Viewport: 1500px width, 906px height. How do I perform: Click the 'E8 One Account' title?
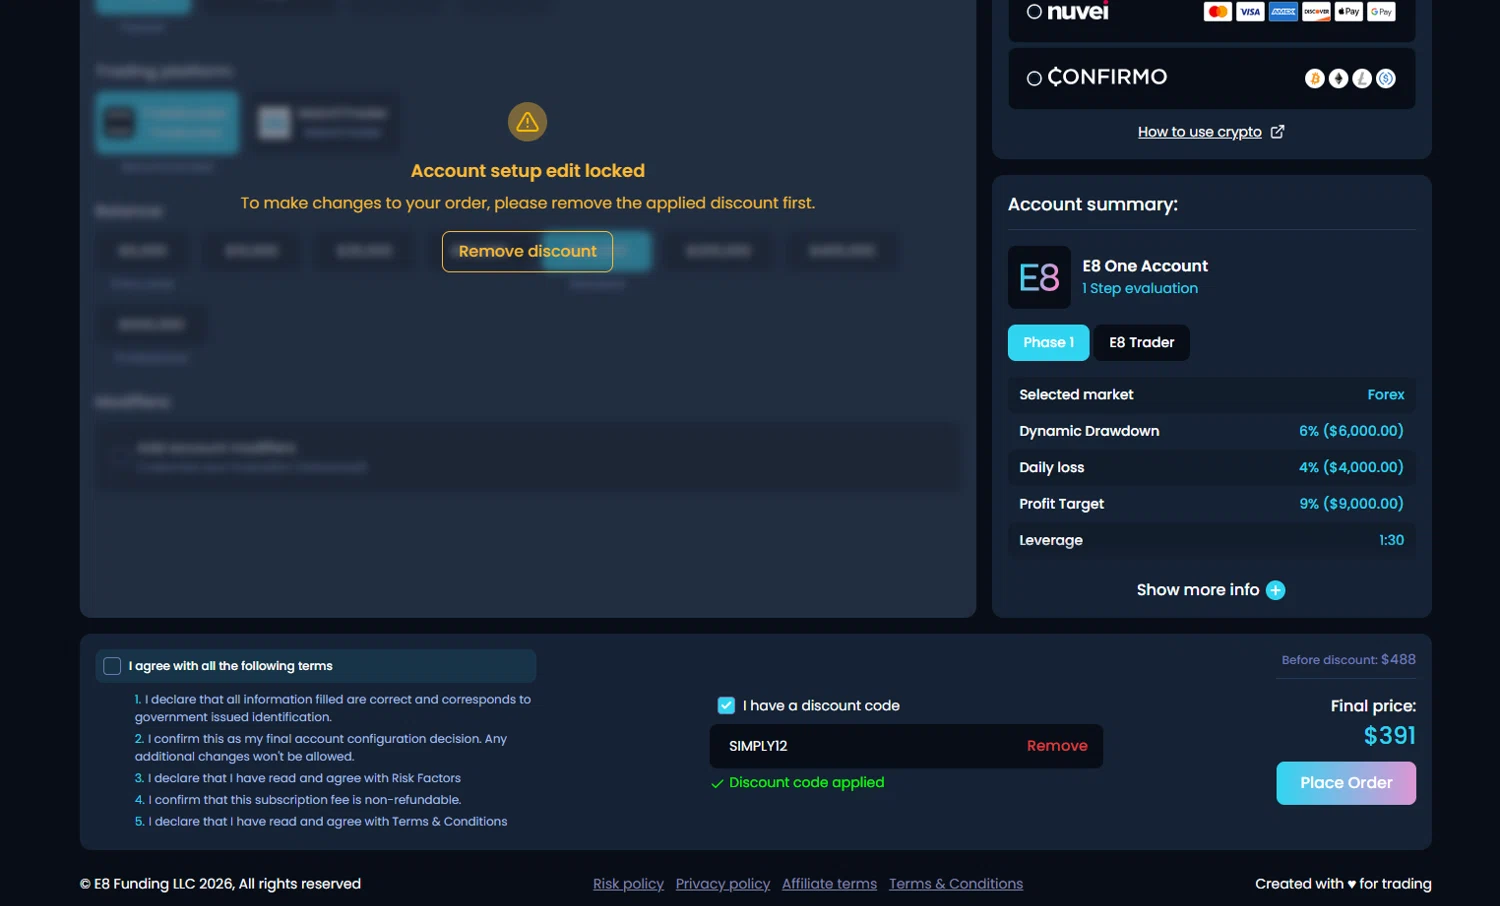(x=1145, y=266)
